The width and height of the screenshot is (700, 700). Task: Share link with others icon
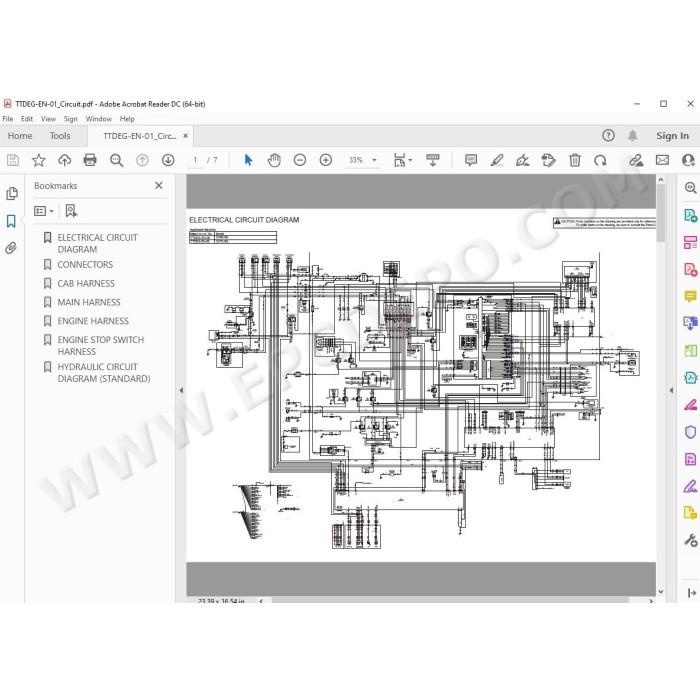[x=636, y=160]
